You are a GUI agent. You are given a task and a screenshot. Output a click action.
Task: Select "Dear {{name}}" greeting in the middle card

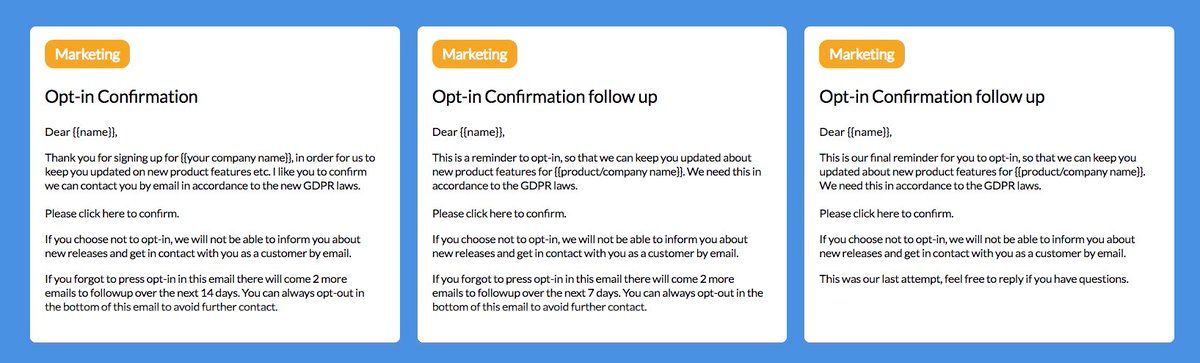tap(468, 132)
